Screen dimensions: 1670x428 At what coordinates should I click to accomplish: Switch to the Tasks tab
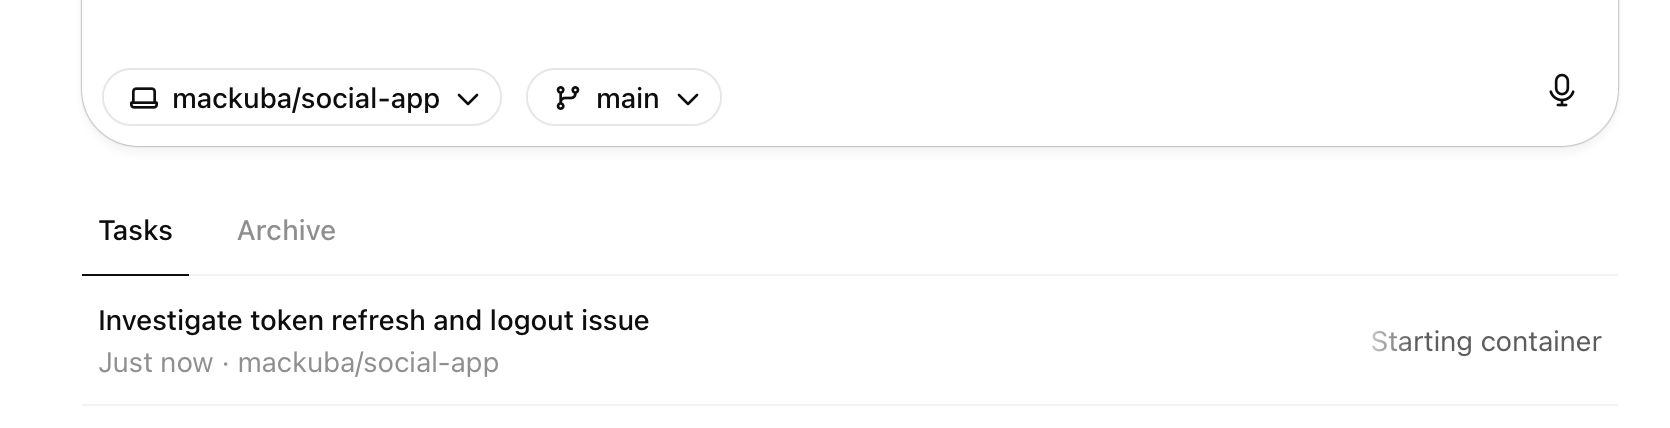click(135, 231)
